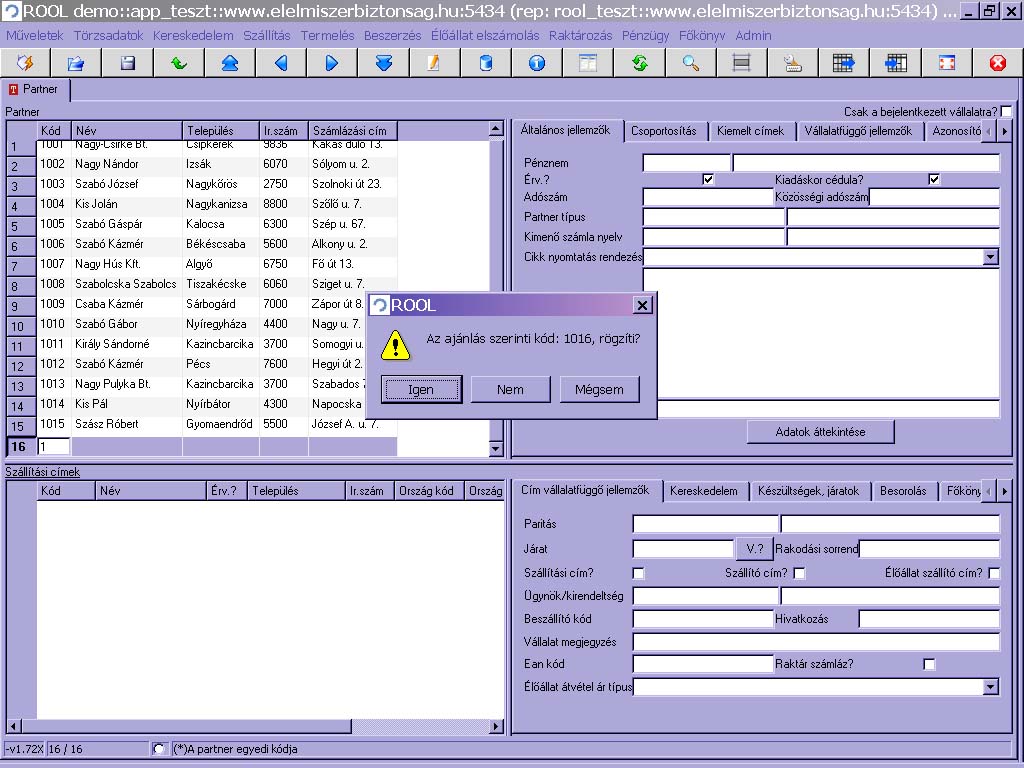Click the Adatok áttekintése button
The height and width of the screenshot is (768, 1024).
[820, 432]
